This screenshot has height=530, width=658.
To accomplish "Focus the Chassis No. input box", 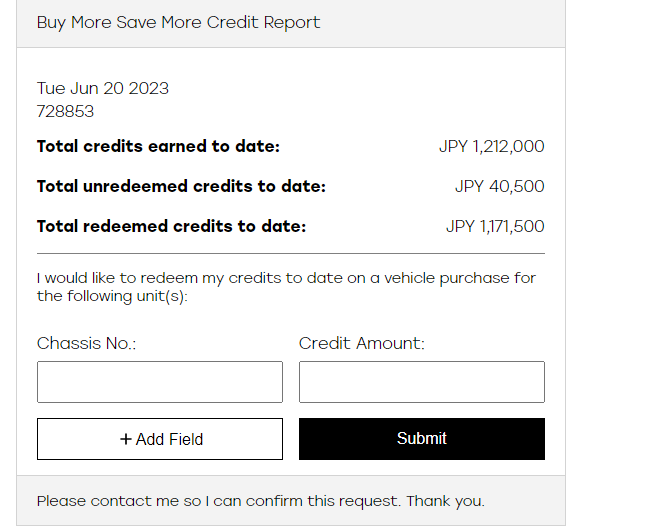I will click(160, 382).
